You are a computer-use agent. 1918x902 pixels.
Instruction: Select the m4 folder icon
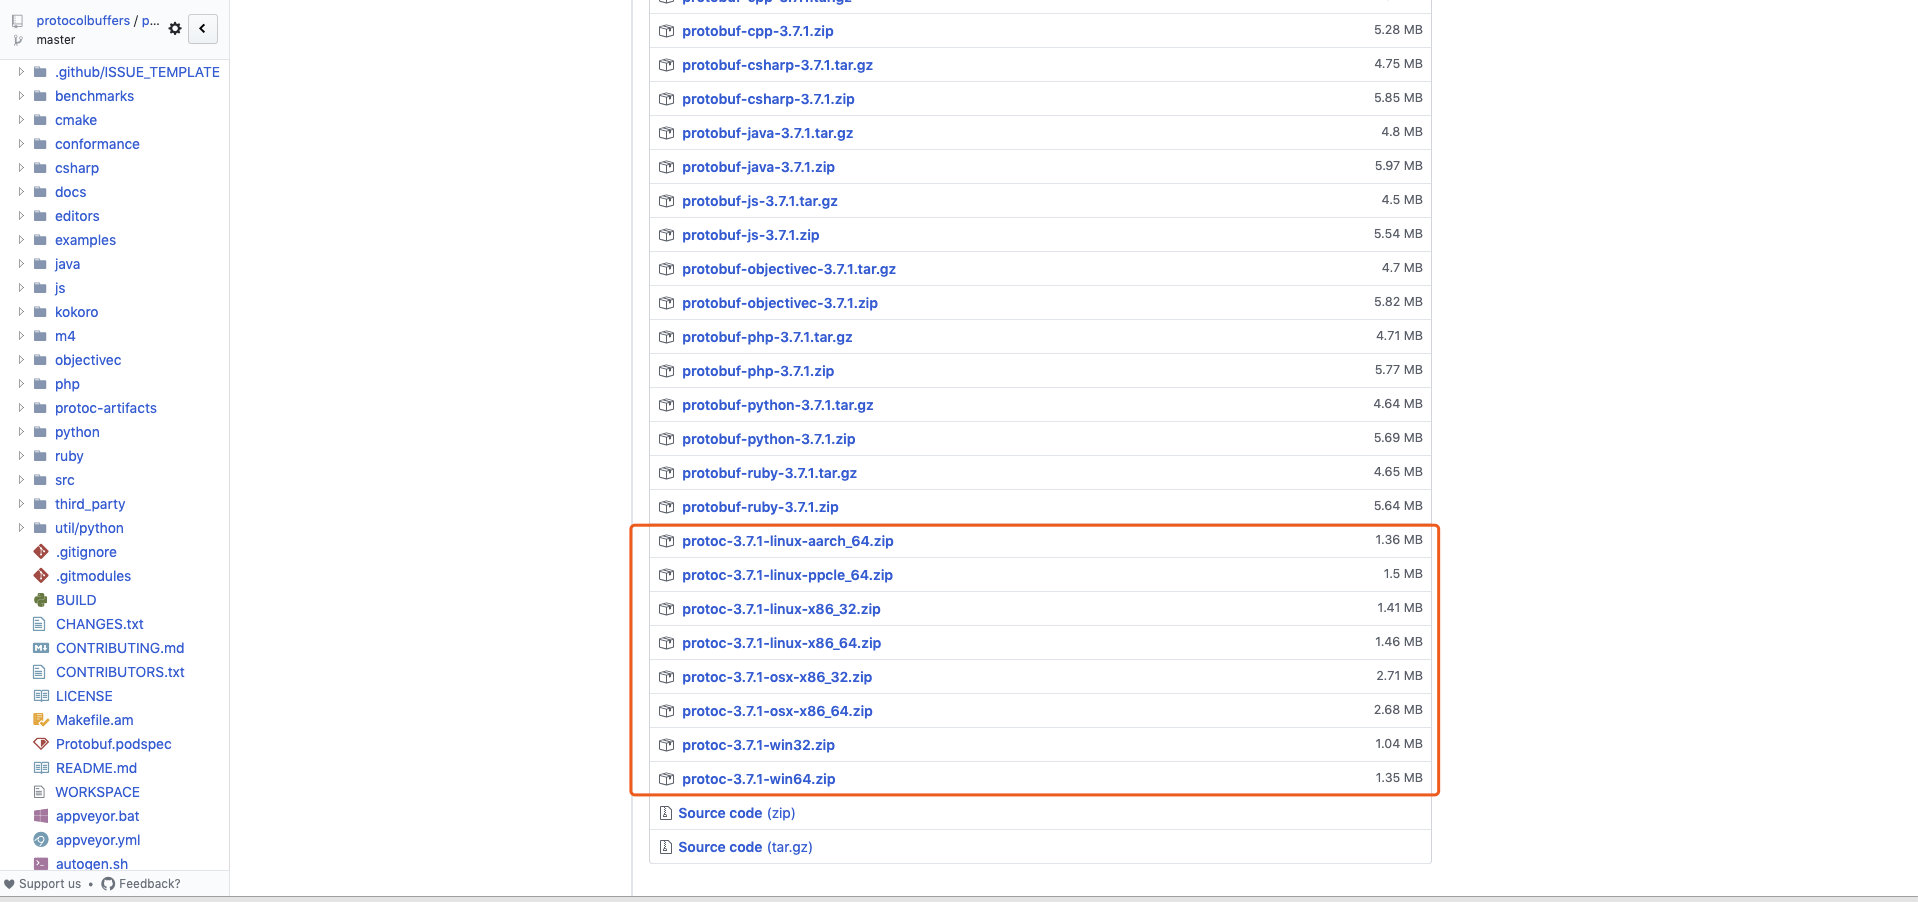[40, 336]
